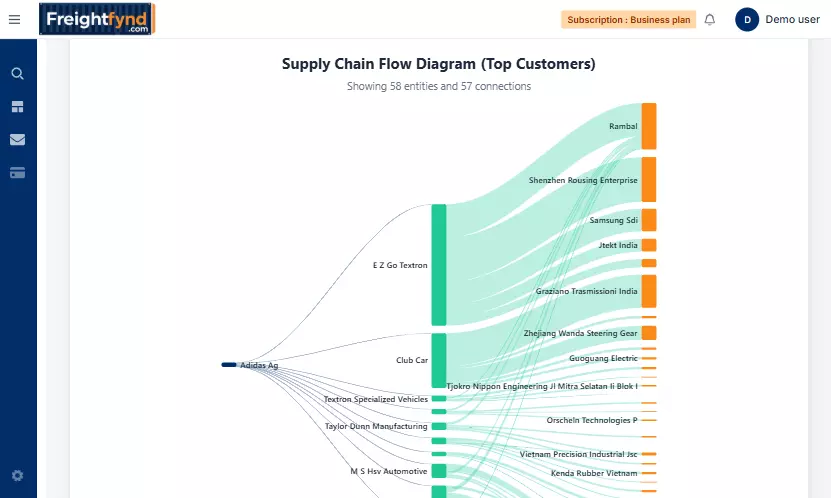The image size is (831, 498).
Task: Open the Demo user account menu
Action: click(x=792, y=19)
